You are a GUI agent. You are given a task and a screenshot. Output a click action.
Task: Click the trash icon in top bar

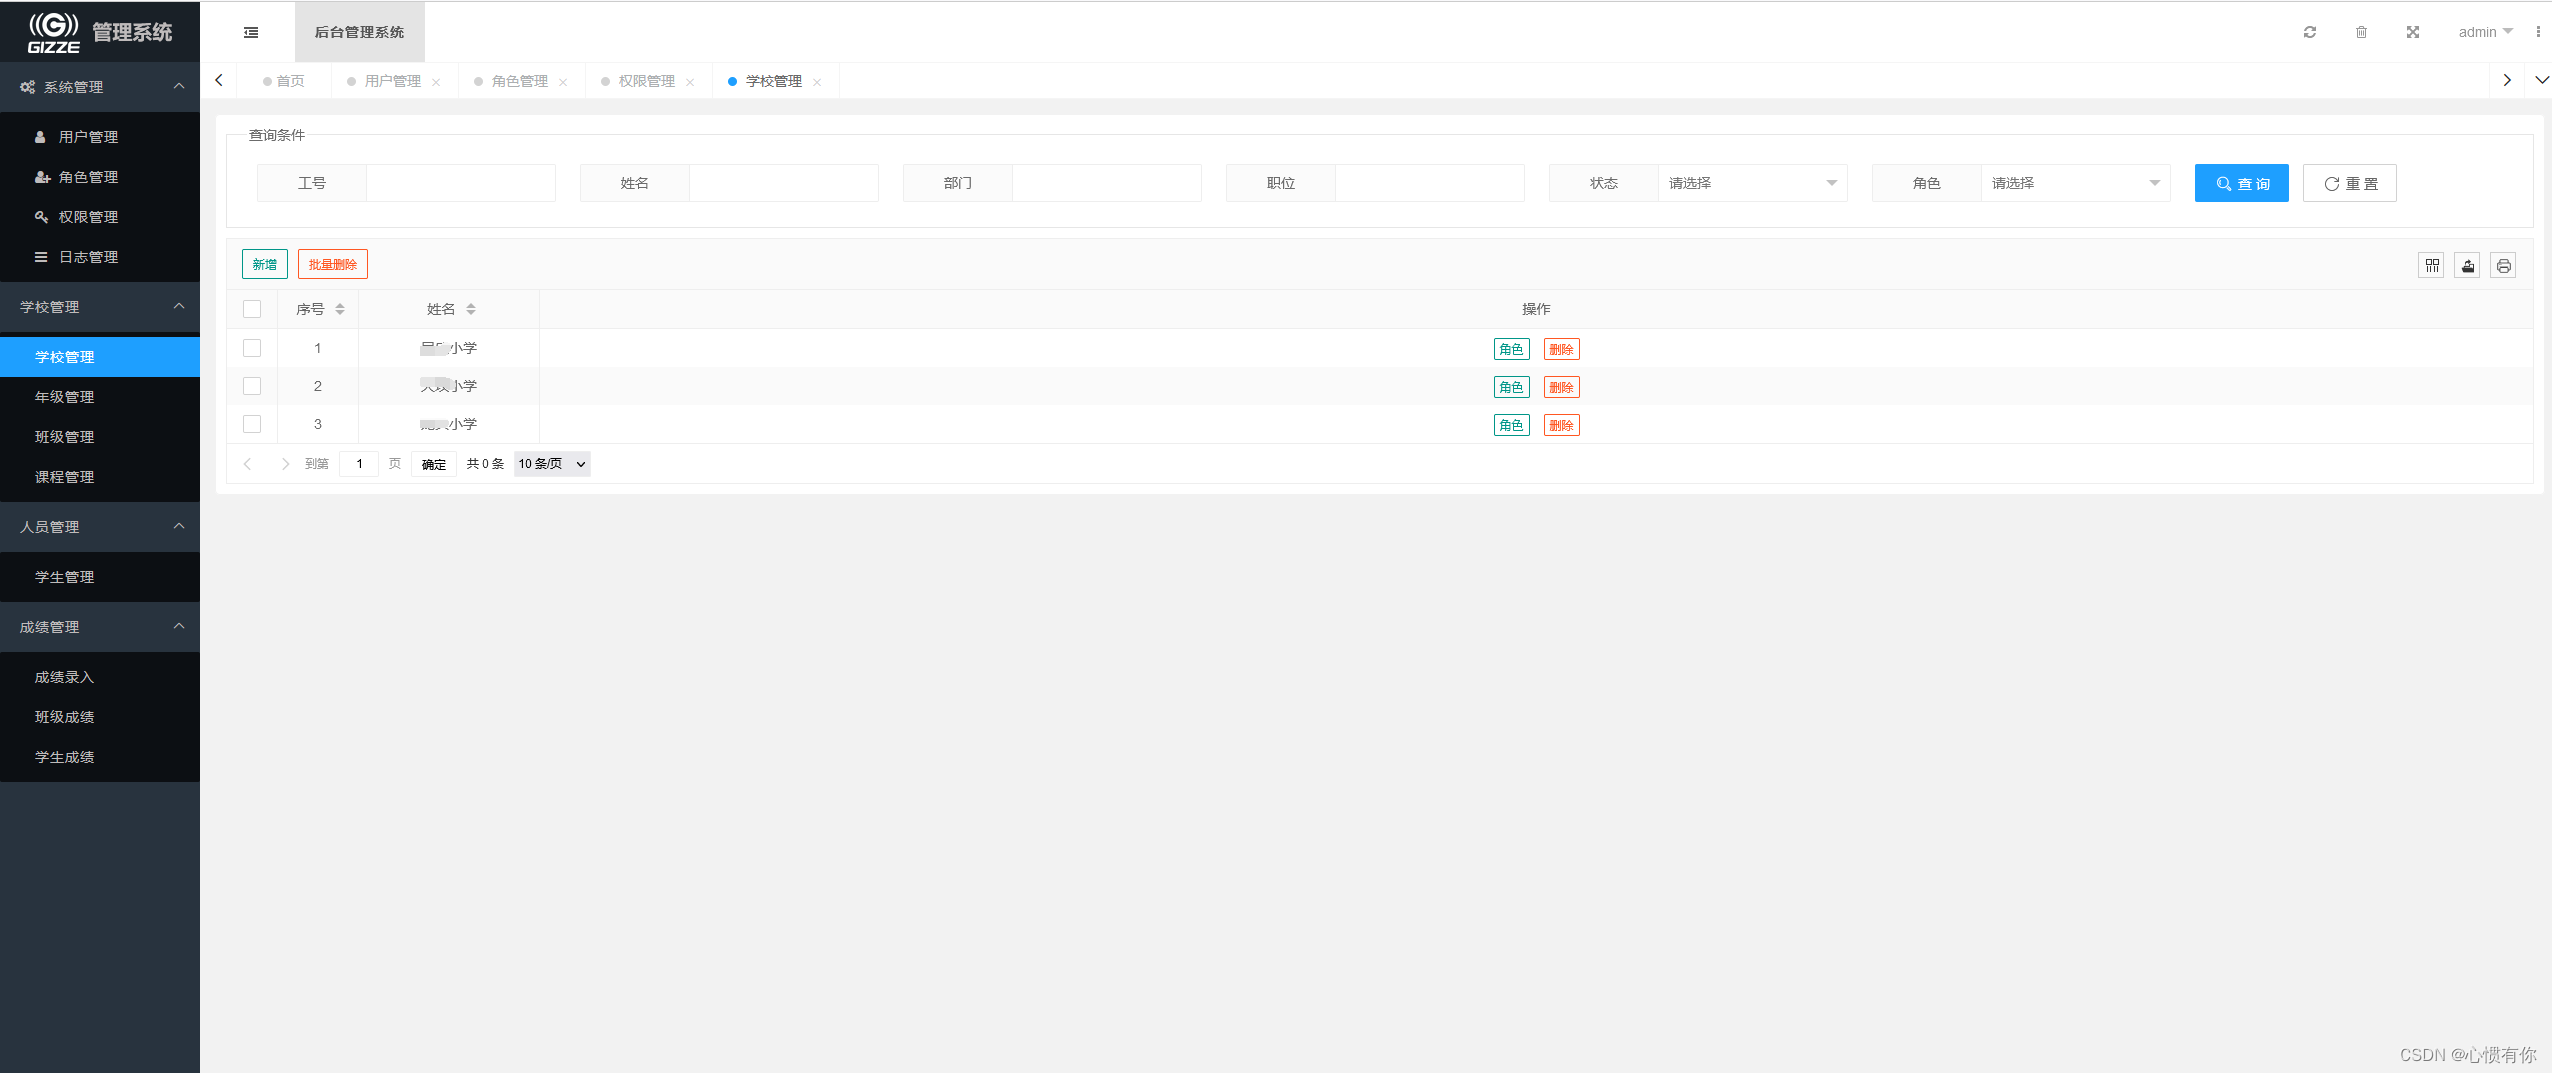(x=2361, y=32)
